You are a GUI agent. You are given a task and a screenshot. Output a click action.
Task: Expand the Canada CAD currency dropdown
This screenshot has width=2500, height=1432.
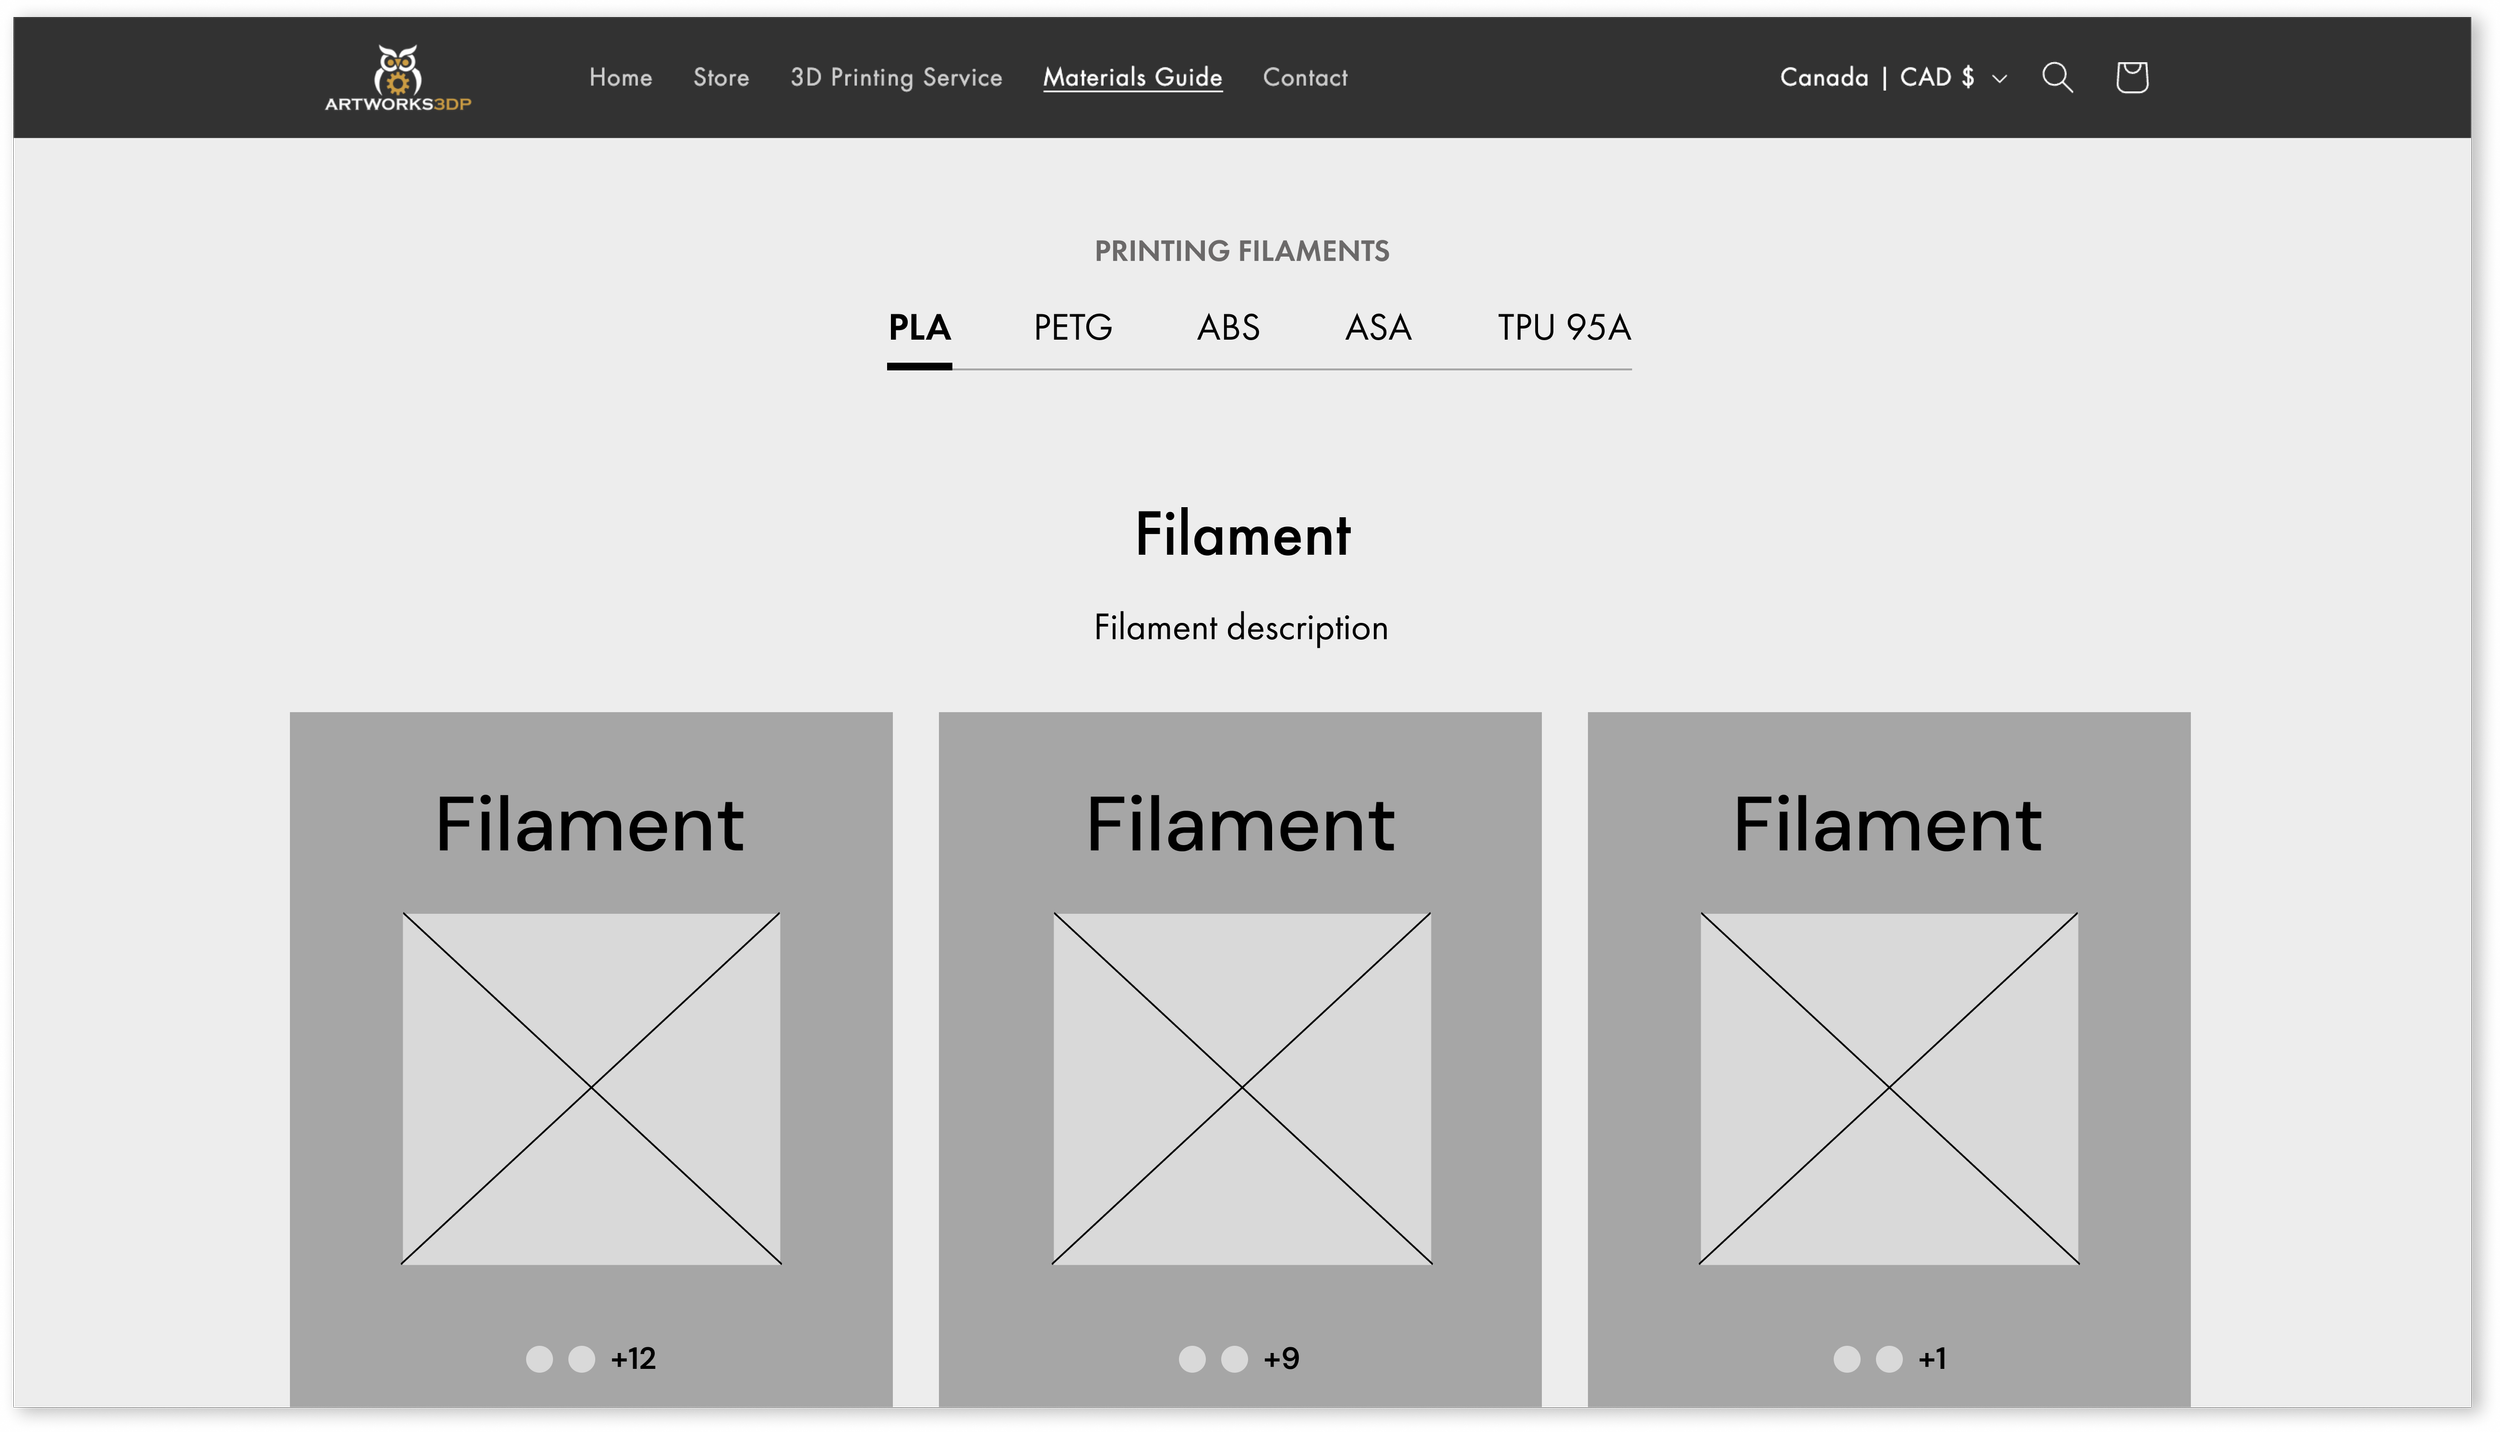click(1877, 77)
